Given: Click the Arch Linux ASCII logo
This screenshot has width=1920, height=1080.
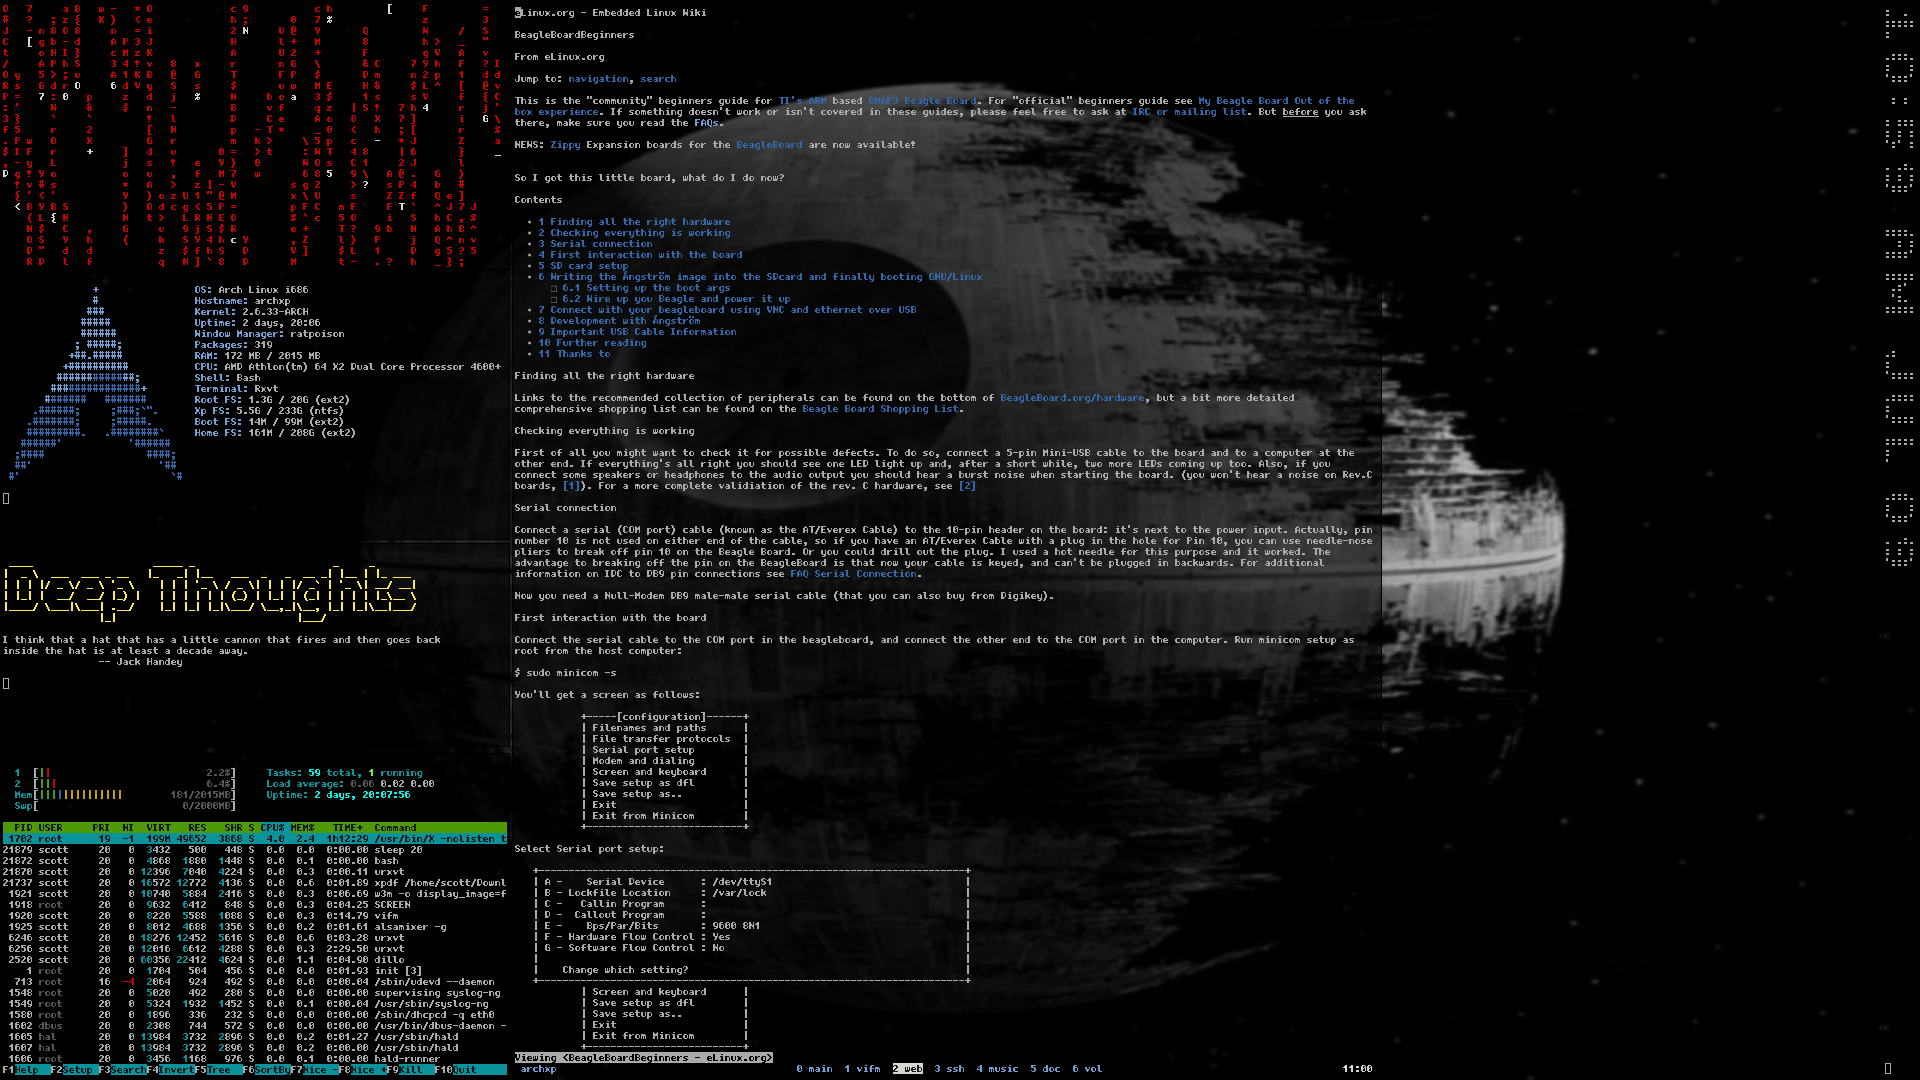Looking at the screenshot, I should (97, 385).
